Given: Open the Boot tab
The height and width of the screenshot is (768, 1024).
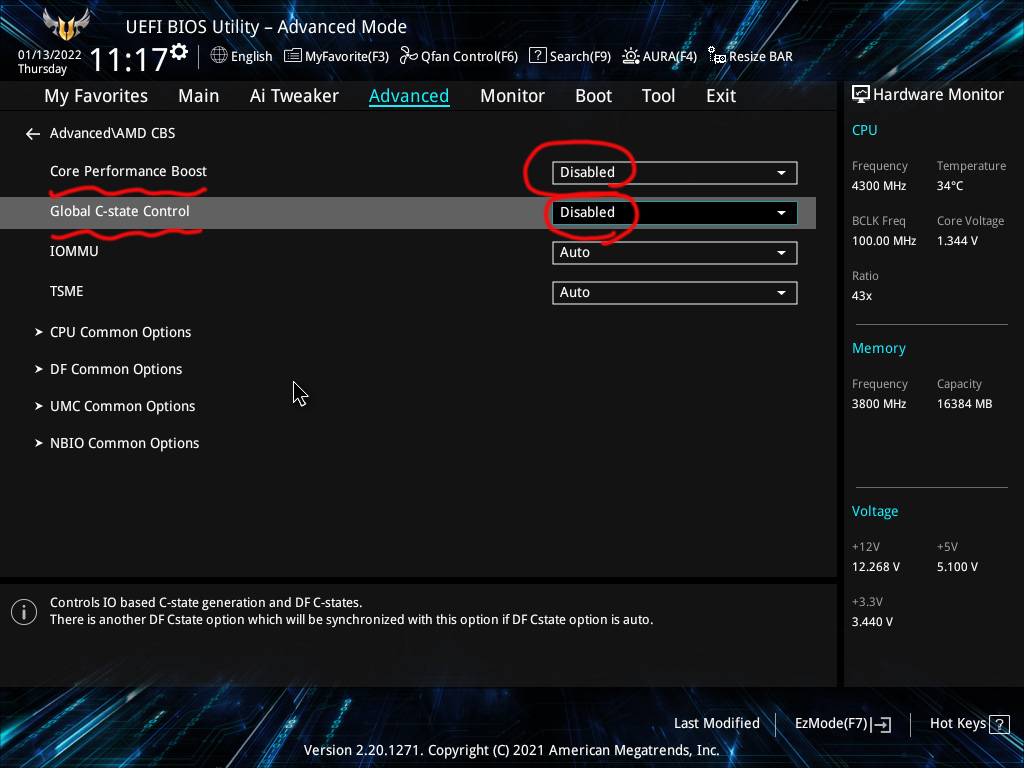Looking at the screenshot, I should (x=593, y=96).
